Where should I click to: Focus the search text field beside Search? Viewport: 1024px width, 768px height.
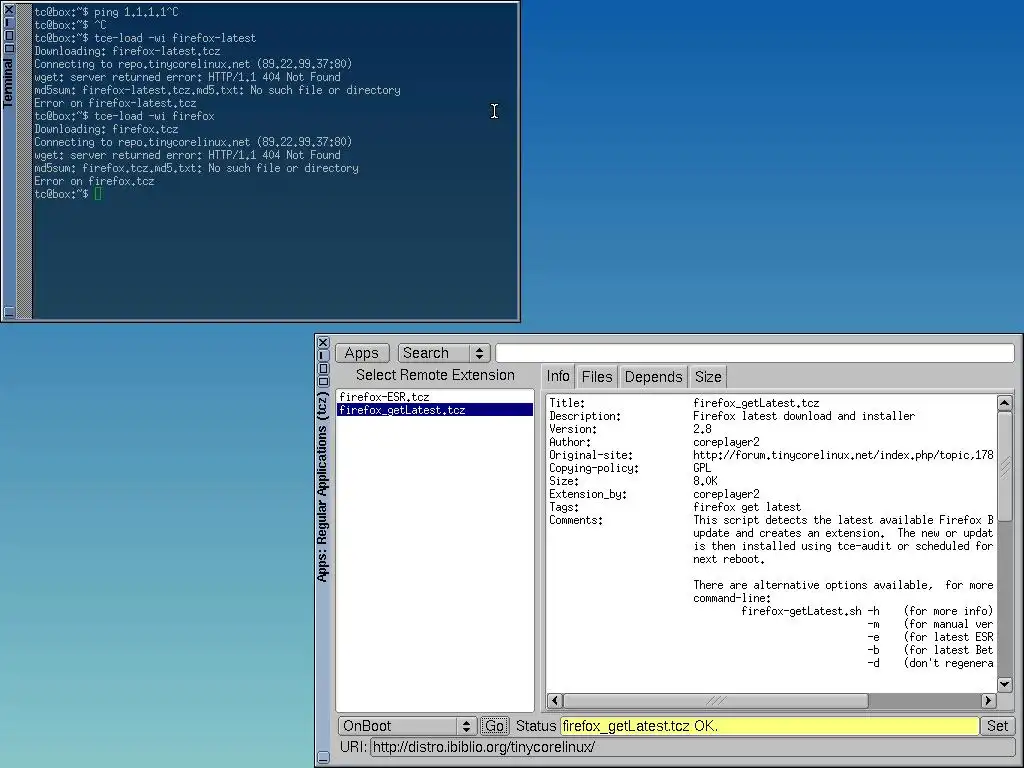pos(754,353)
